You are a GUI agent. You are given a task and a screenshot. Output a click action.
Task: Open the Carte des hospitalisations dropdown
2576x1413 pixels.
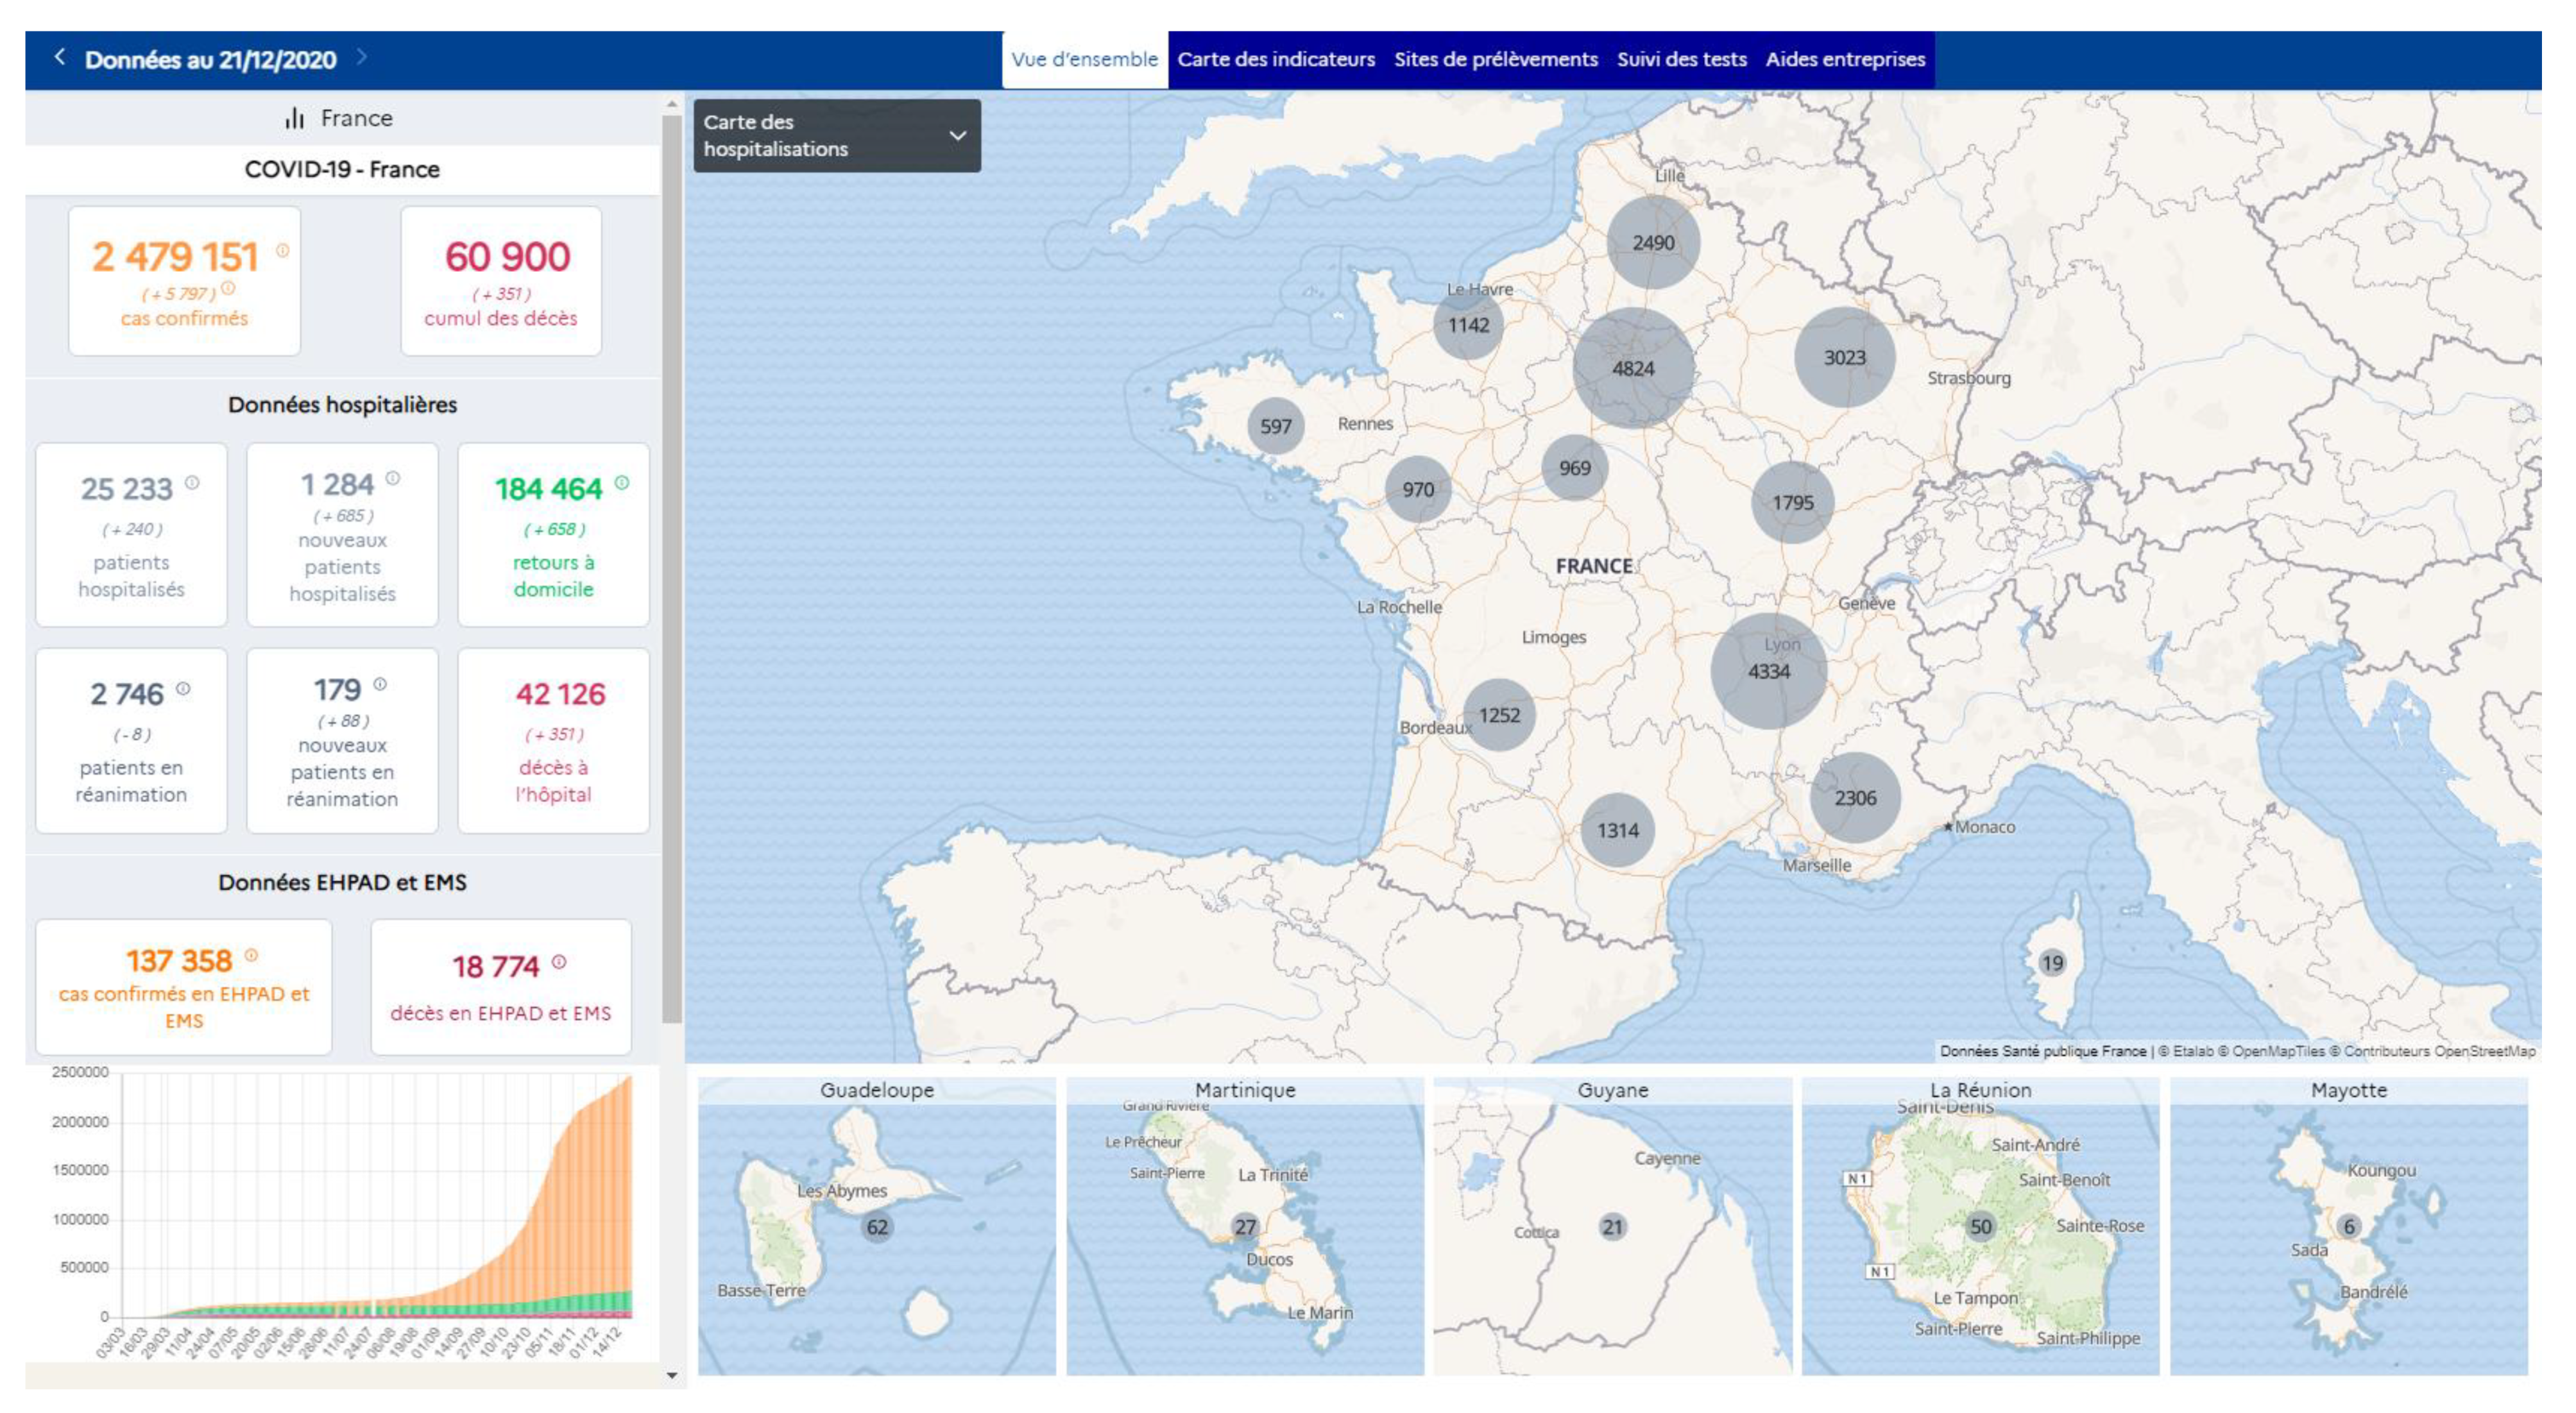[836, 135]
